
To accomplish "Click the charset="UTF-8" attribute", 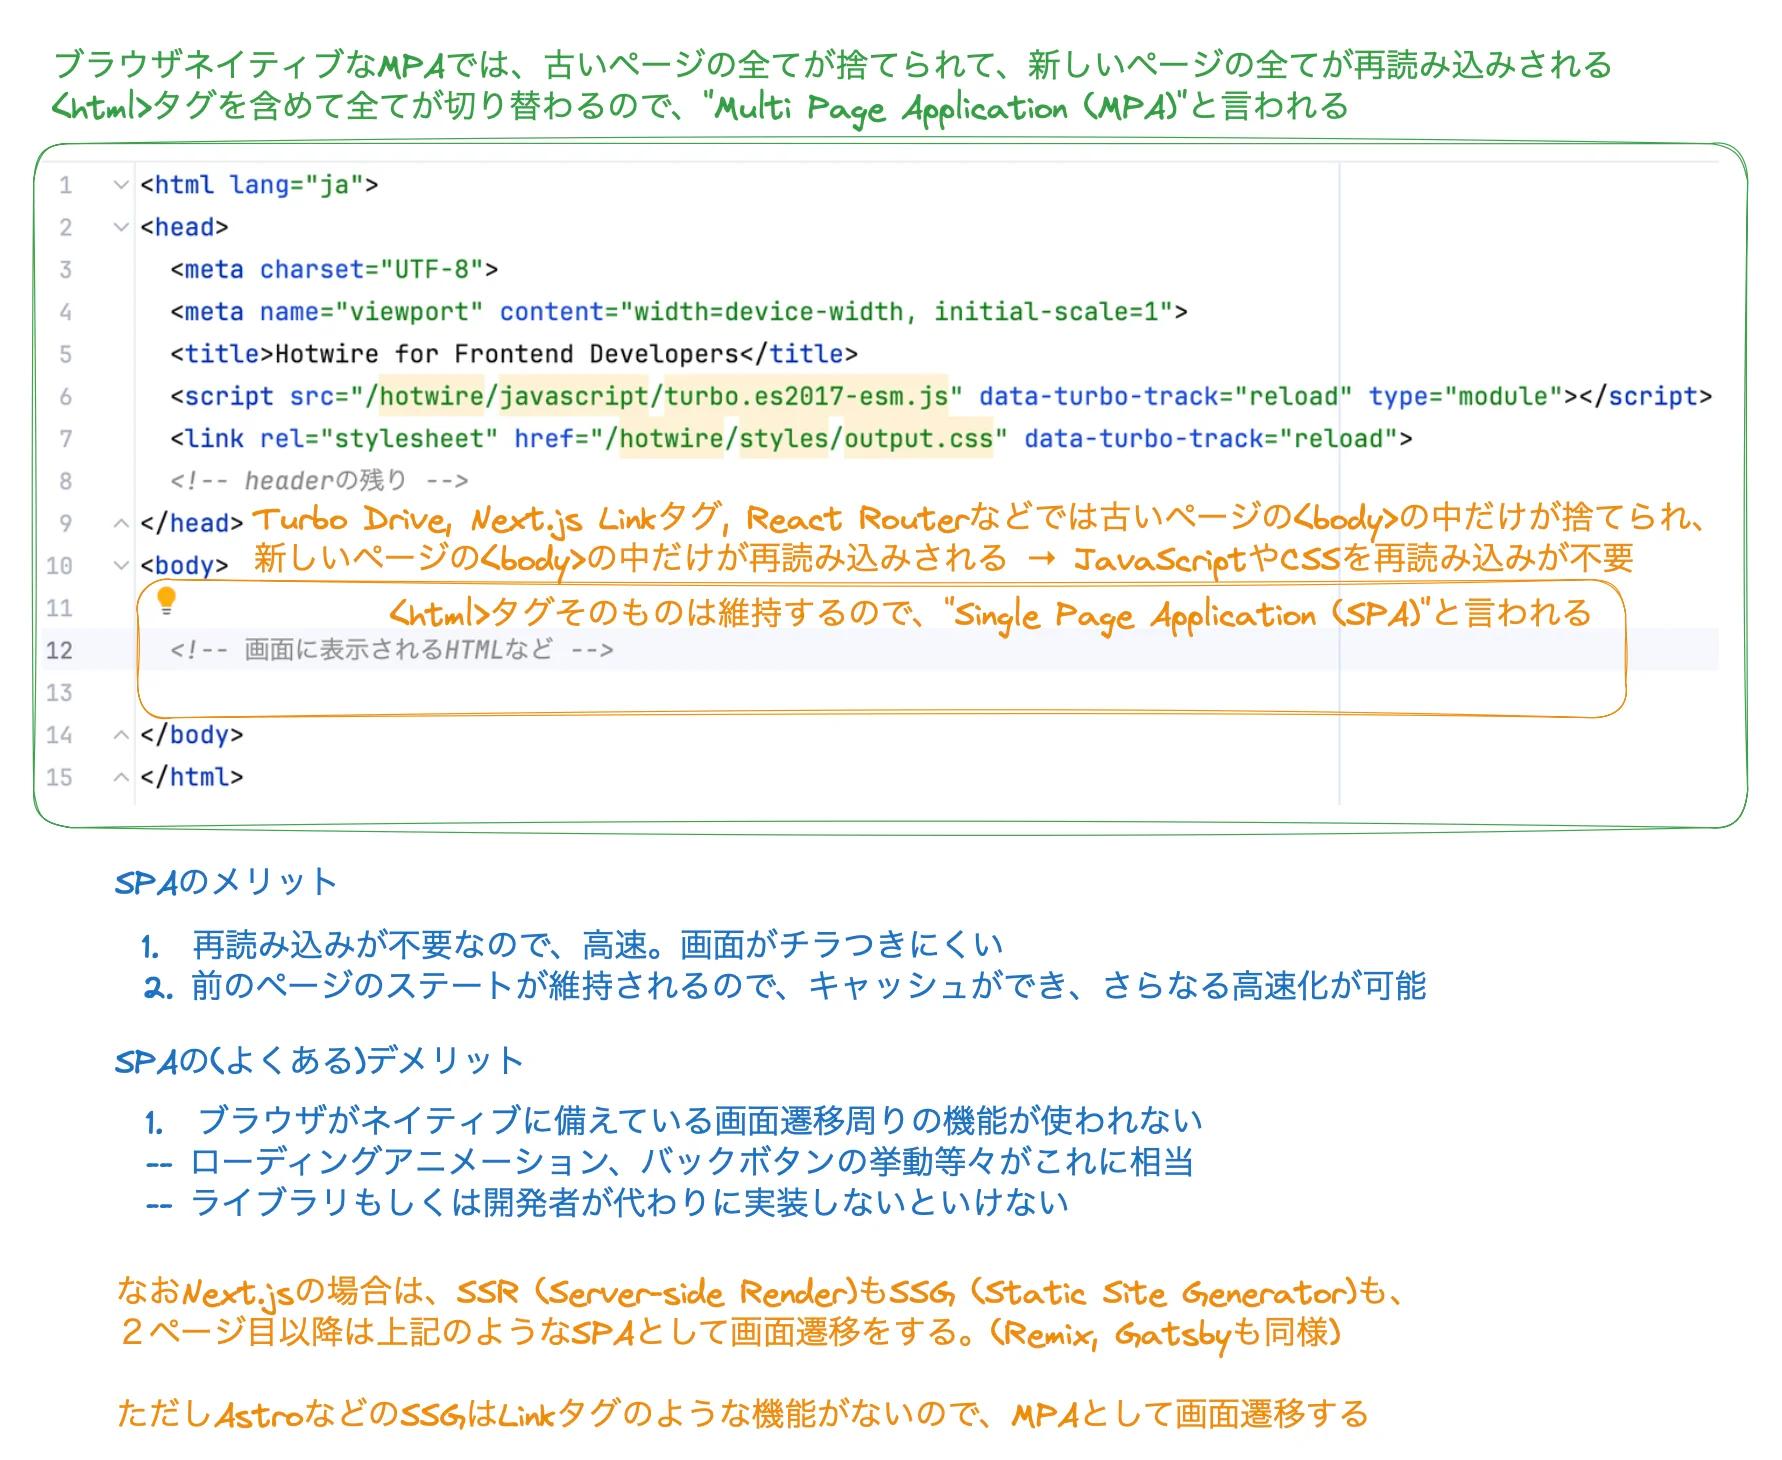I will tap(371, 270).
